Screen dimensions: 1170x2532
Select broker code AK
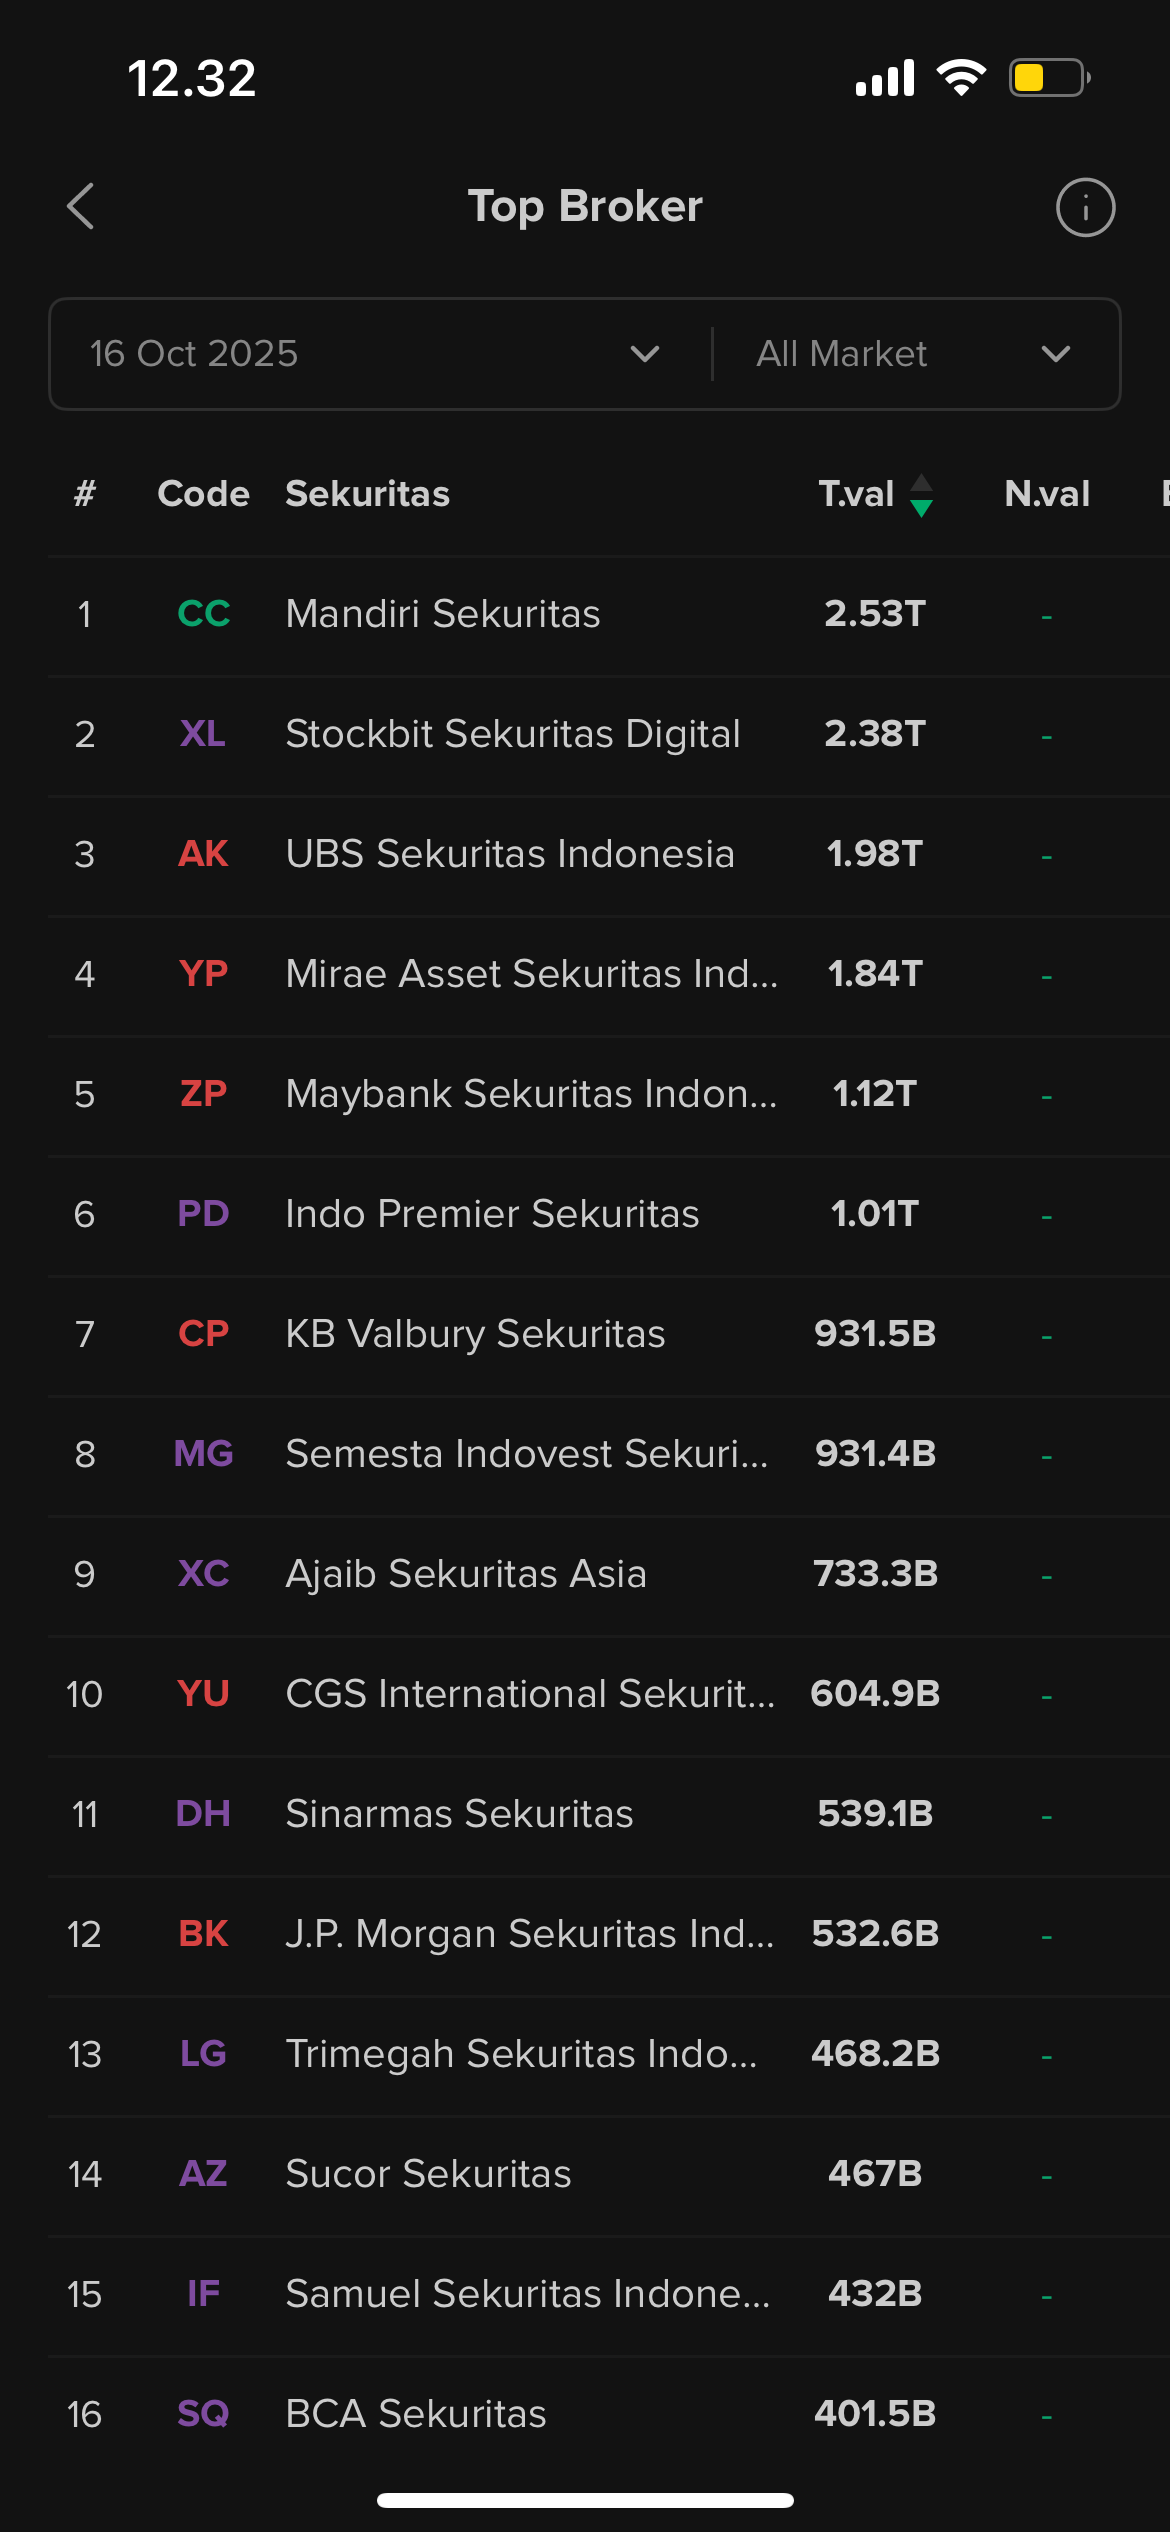click(x=203, y=854)
